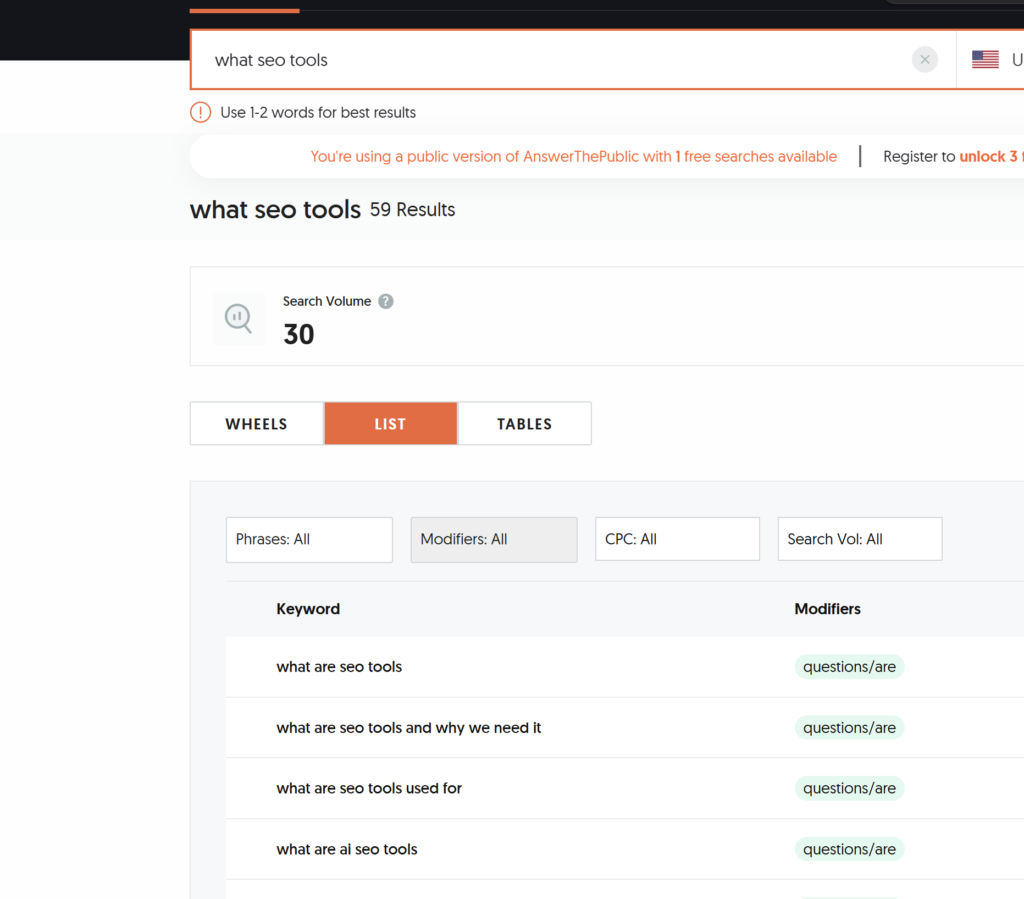Image resolution: width=1024 pixels, height=899 pixels.
Task: Click the Search Volume help question mark
Action: click(x=386, y=301)
